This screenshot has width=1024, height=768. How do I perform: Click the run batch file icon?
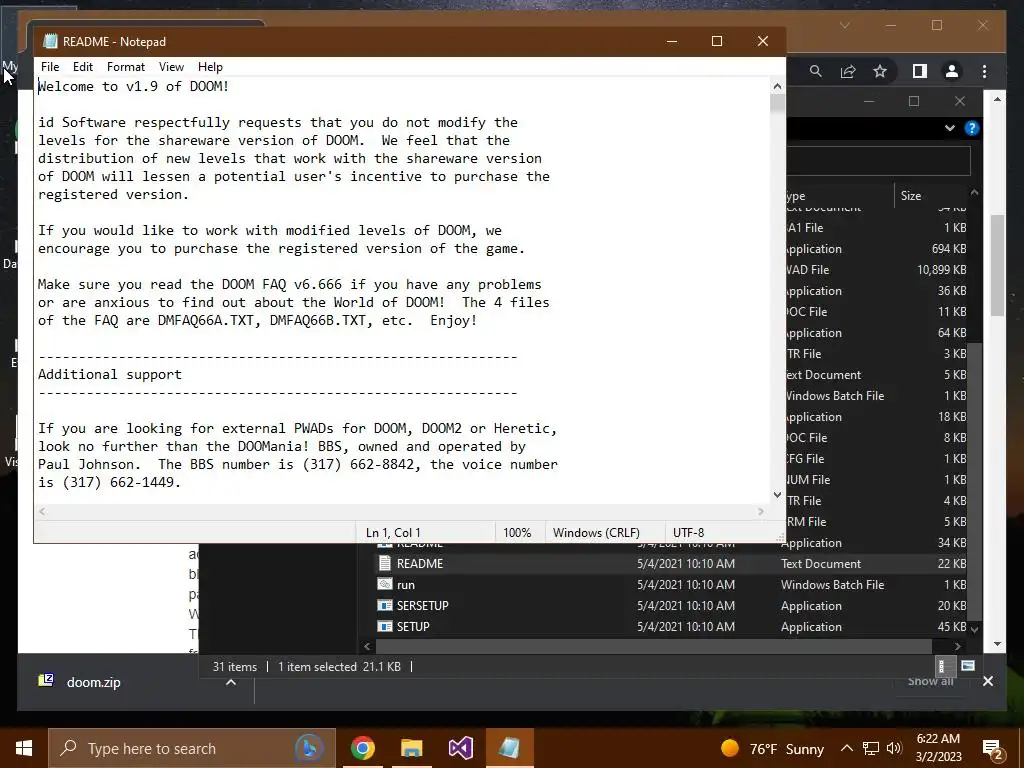[x=385, y=584]
